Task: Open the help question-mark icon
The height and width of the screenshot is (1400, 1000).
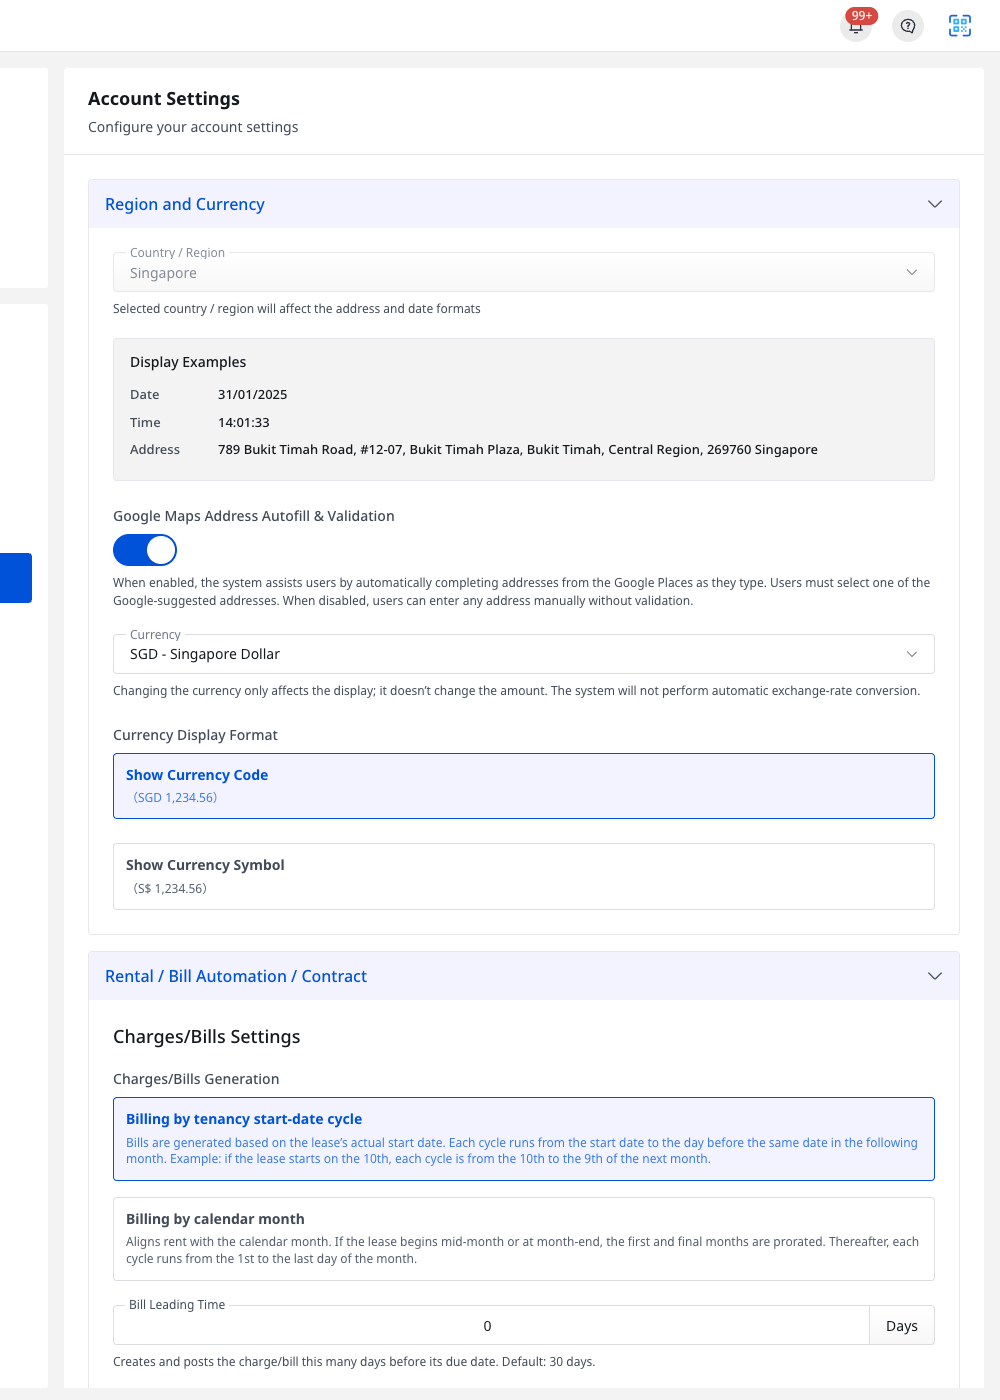Action: 908,26
